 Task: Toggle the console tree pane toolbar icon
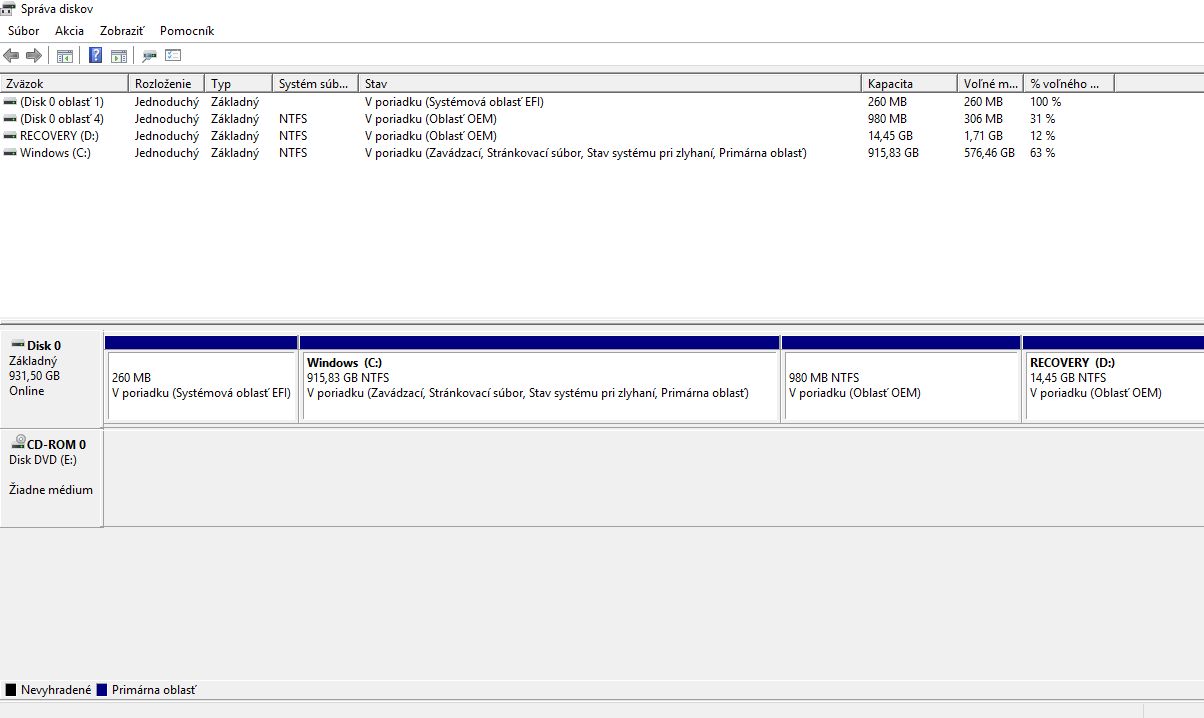click(65, 56)
